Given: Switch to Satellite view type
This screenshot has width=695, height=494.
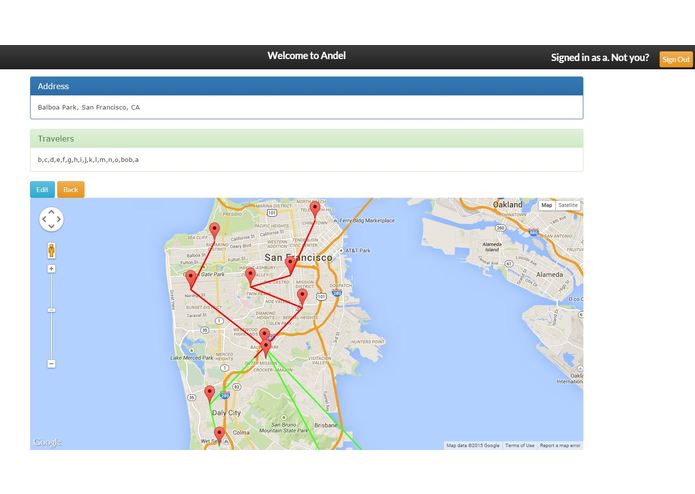Looking at the screenshot, I should tap(568, 205).
